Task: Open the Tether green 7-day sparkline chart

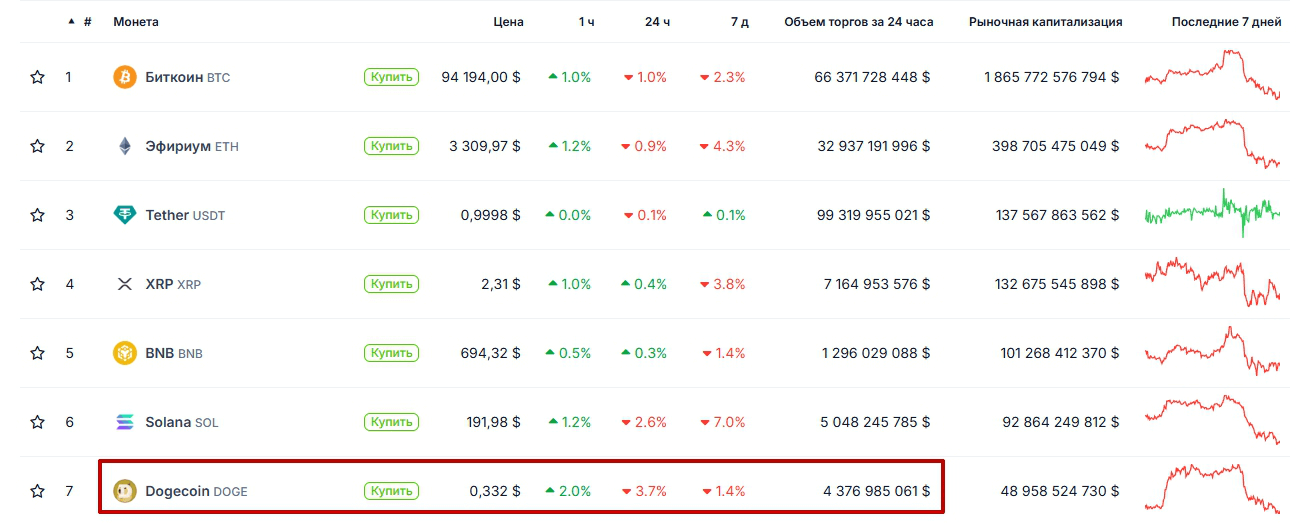Action: pyautogui.click(x=1212, y=212)
